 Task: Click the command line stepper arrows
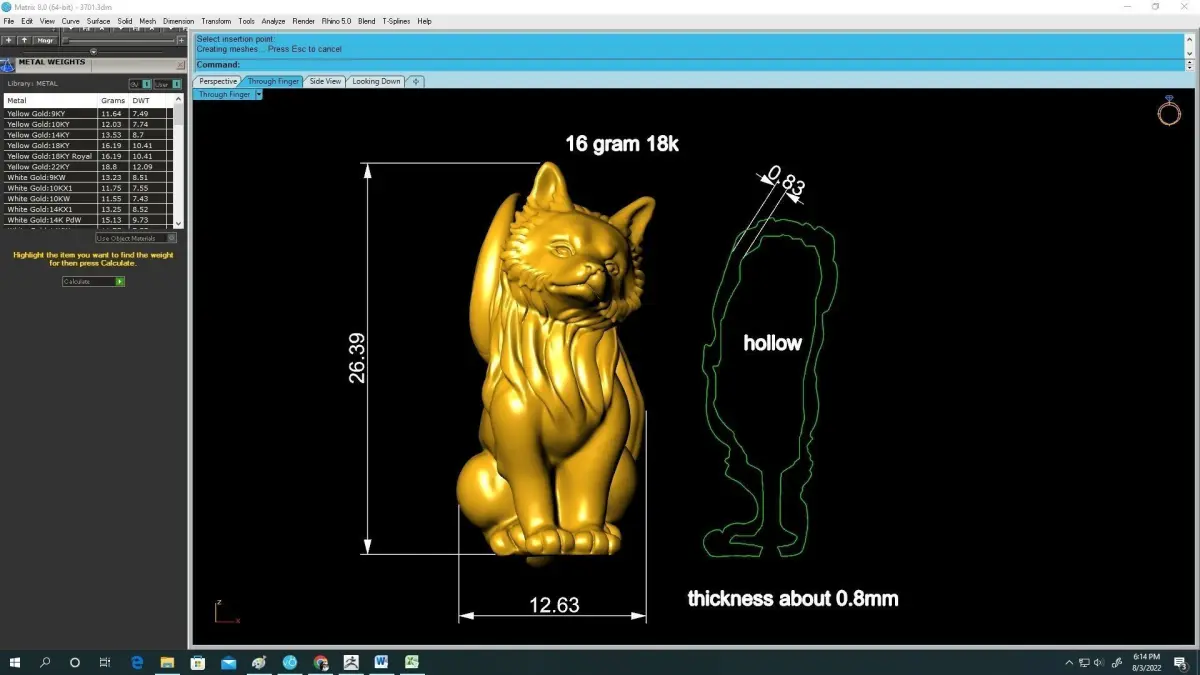click(1188, 65)
